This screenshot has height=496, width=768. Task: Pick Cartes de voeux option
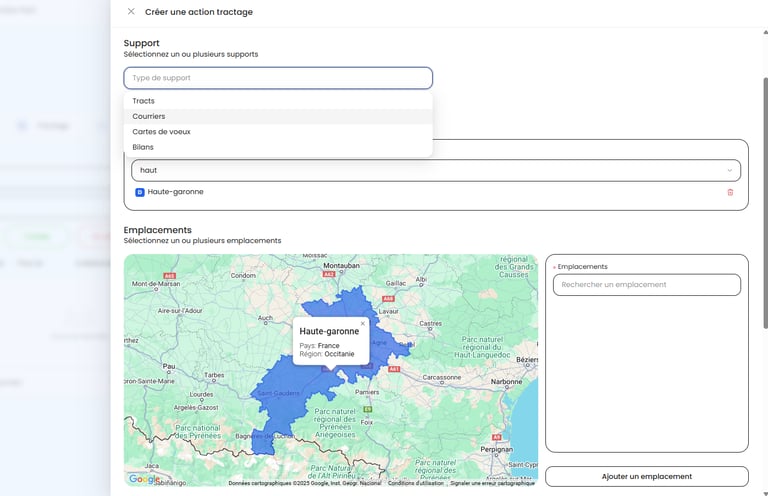pyautogui.click(x=278, y=132)
